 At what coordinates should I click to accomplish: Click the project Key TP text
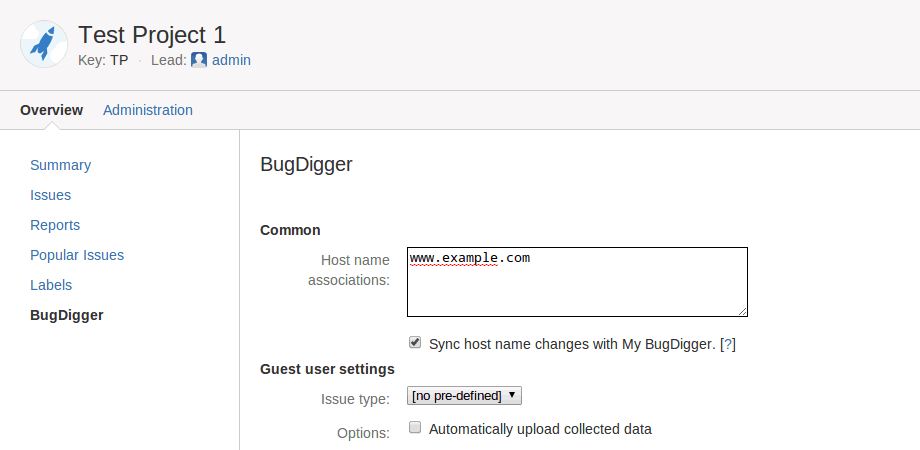coord(103,60)
